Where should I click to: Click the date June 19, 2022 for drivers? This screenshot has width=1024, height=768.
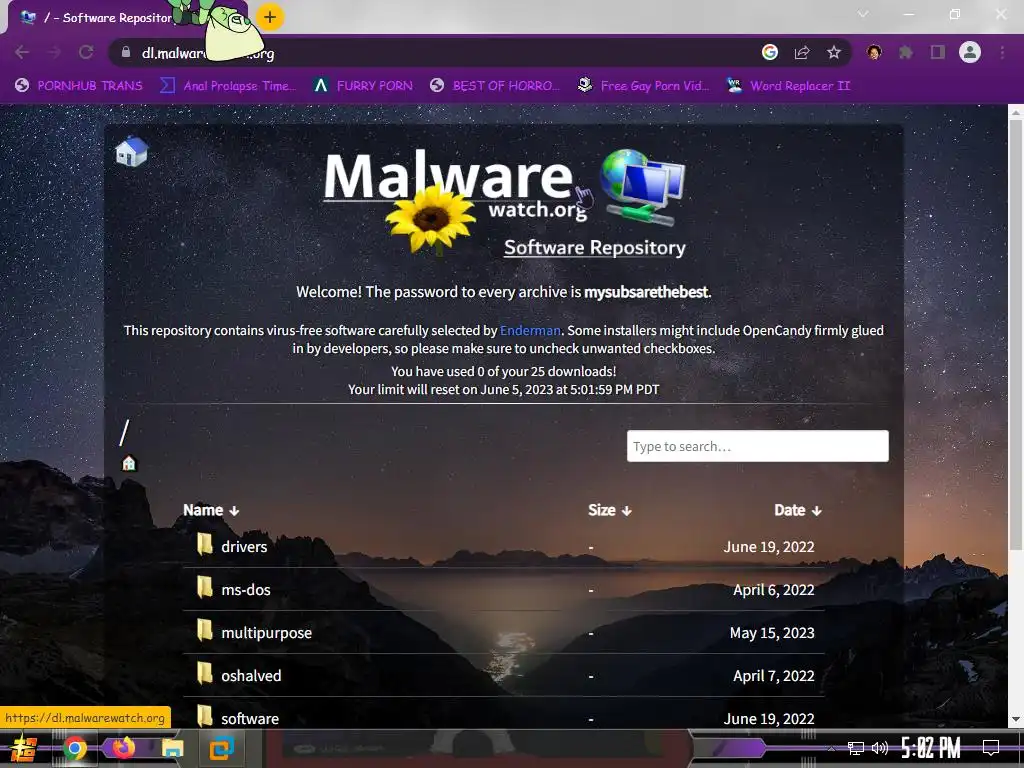(769, 547)
